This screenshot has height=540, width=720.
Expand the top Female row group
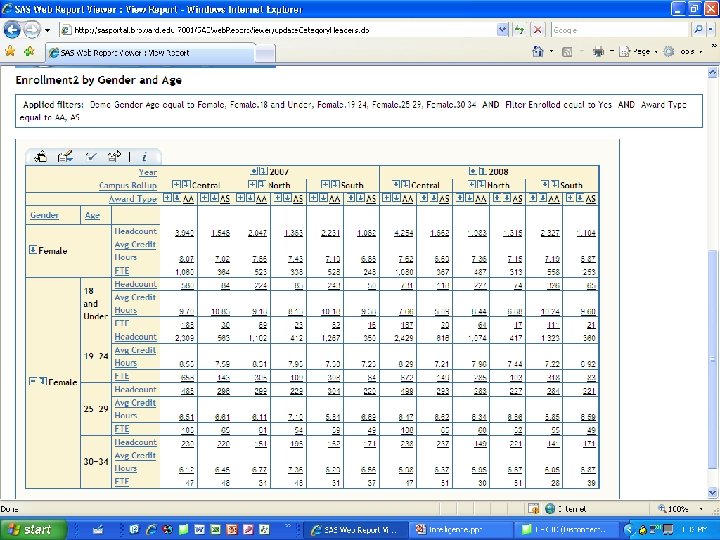click(x=32, y=250)
